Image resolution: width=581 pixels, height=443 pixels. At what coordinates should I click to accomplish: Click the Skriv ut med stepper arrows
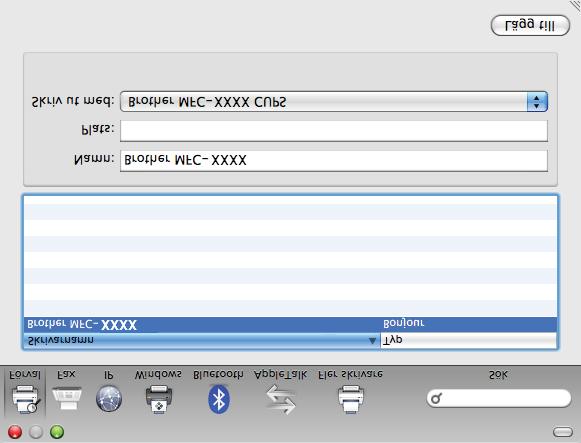537,101
